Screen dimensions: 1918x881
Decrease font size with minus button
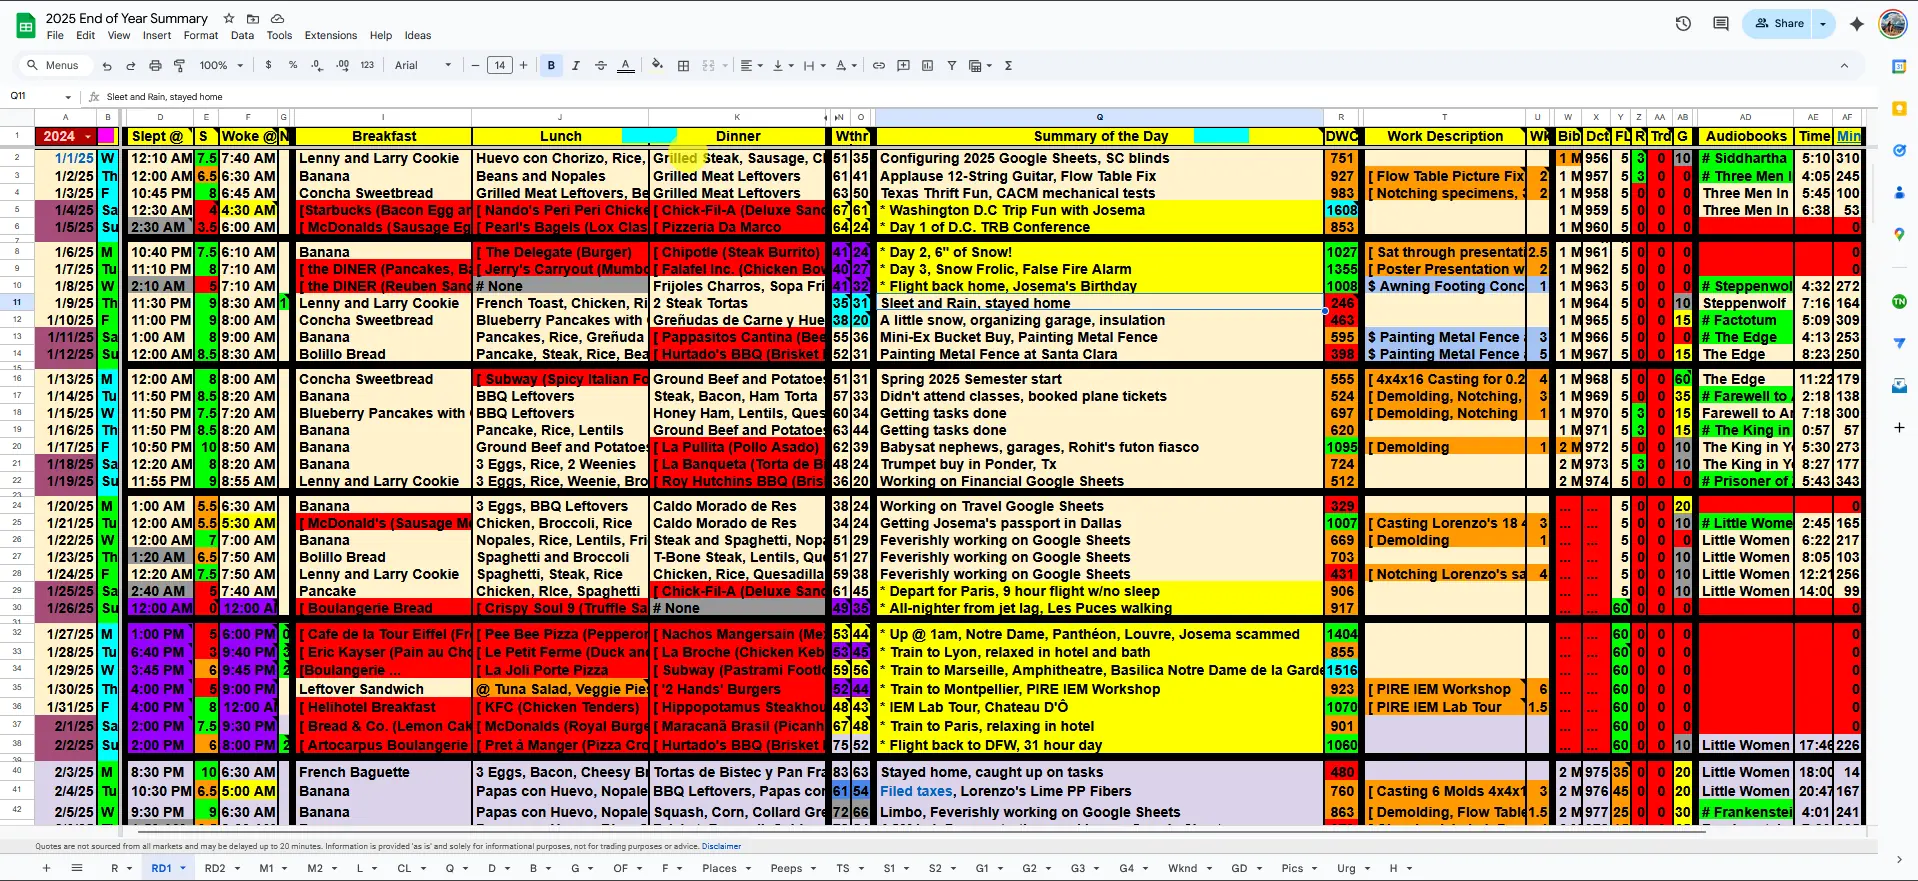tap(476, 66)
